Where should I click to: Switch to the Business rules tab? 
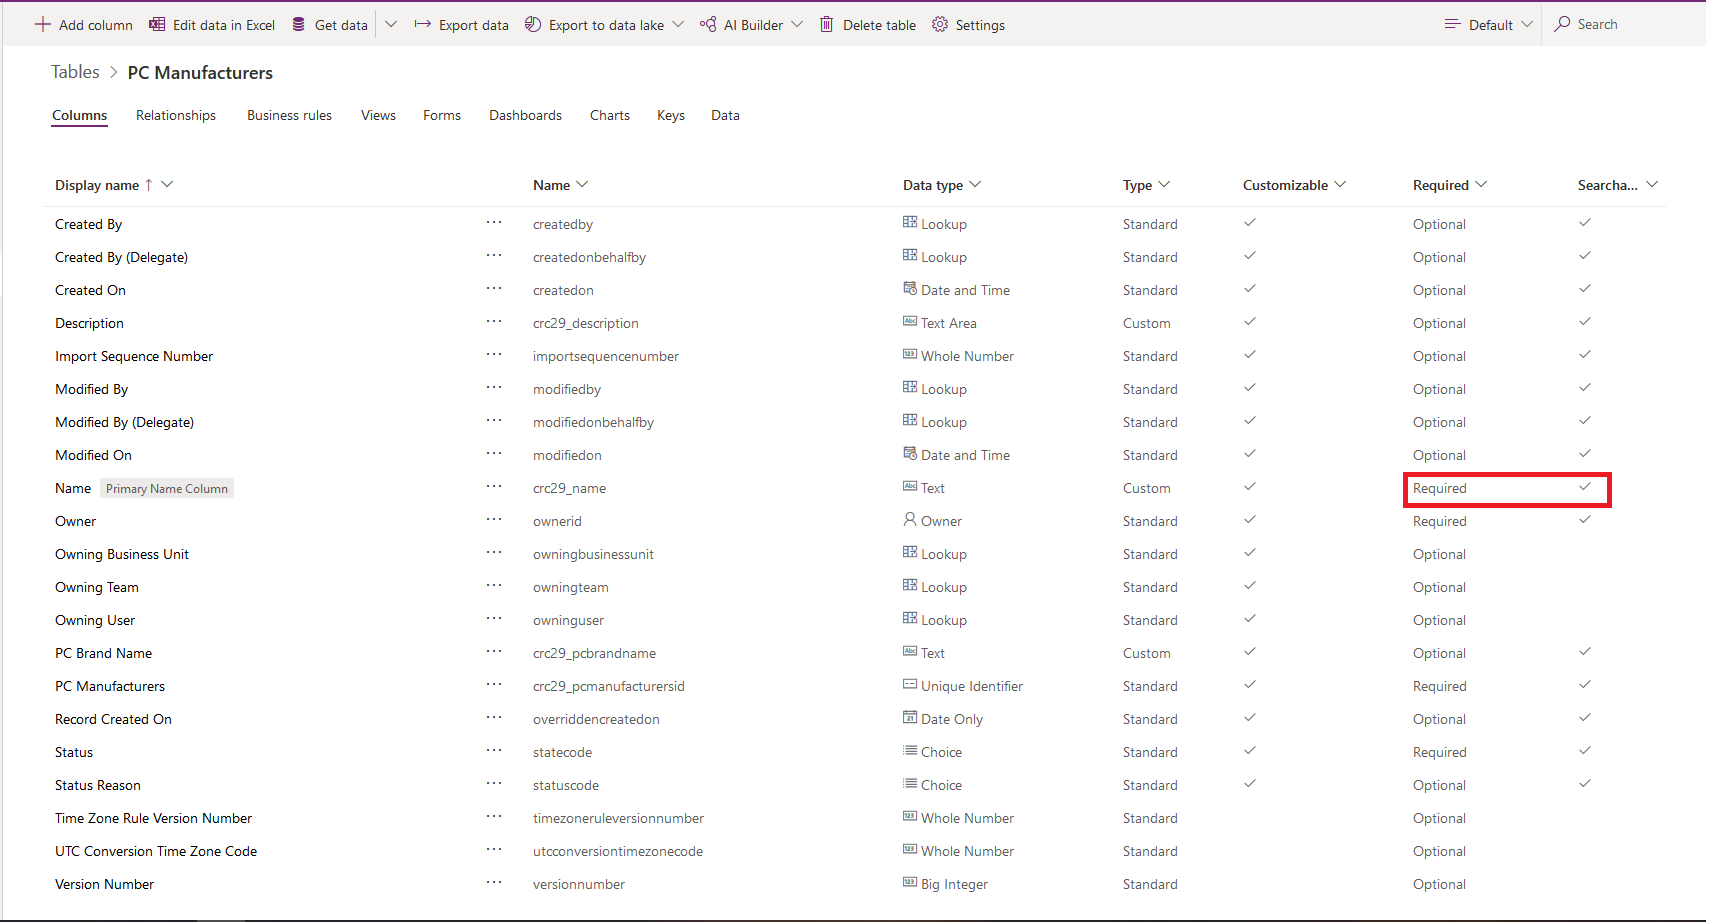(289, 115)
